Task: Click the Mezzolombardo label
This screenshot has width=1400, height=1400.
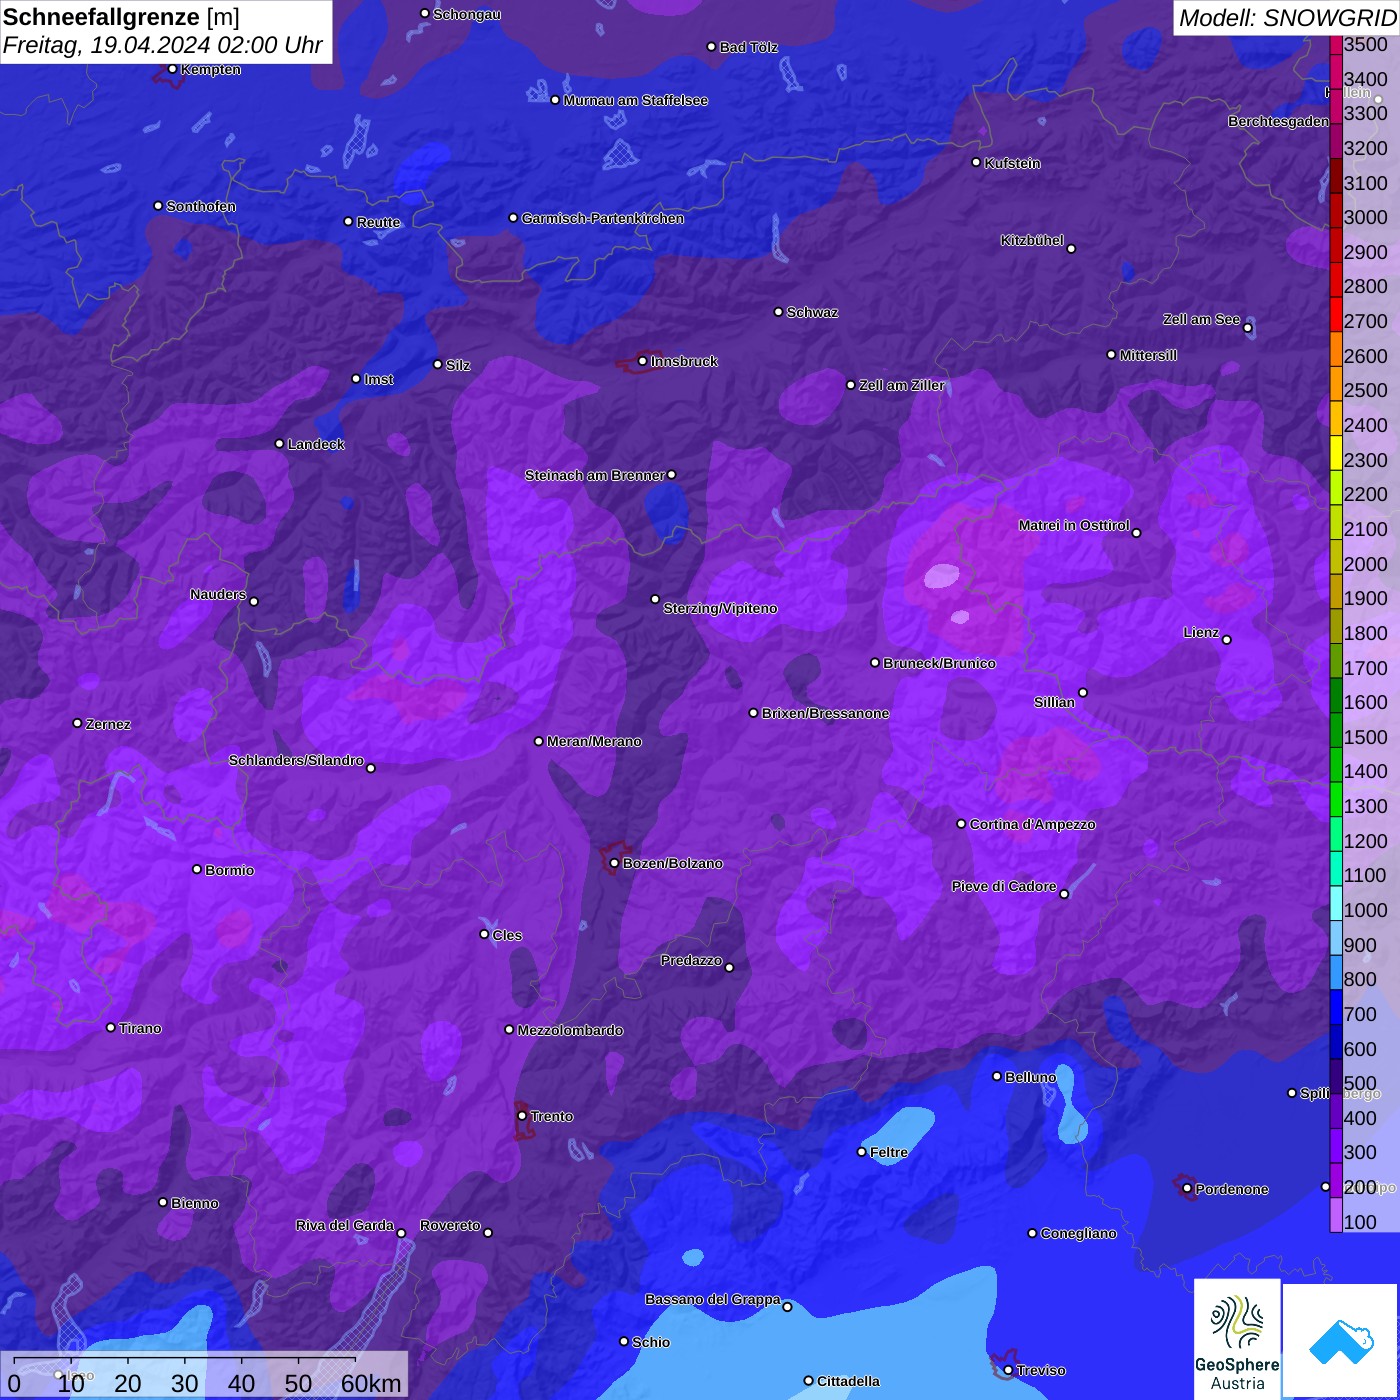Action: coord(570,1030)
